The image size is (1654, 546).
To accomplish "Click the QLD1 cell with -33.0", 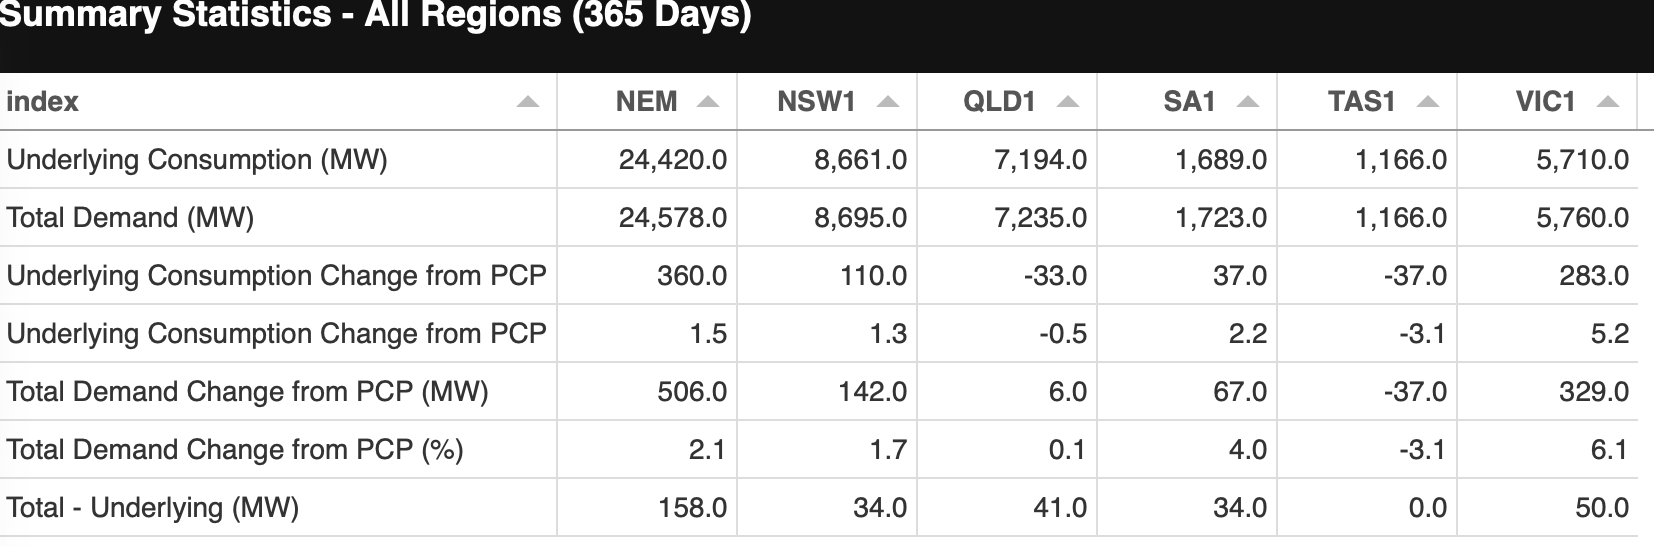I will click(x=1055, y=276).
